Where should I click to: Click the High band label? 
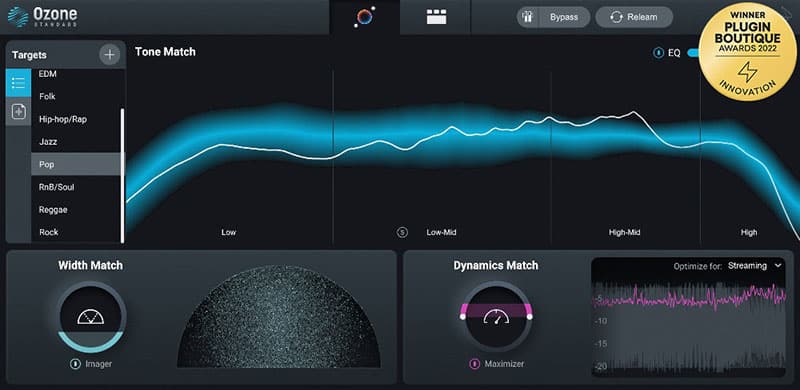coord(749,232)
